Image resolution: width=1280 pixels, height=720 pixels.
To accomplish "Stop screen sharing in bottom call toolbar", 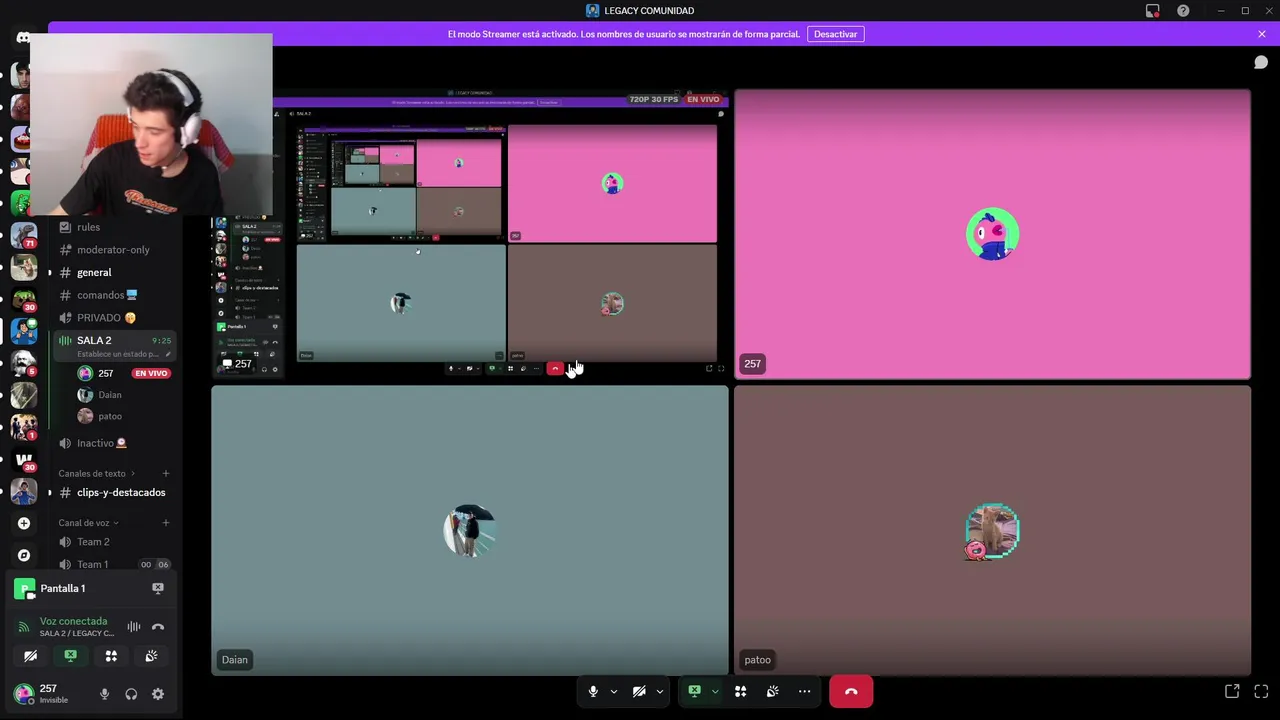I will [694, 691].
